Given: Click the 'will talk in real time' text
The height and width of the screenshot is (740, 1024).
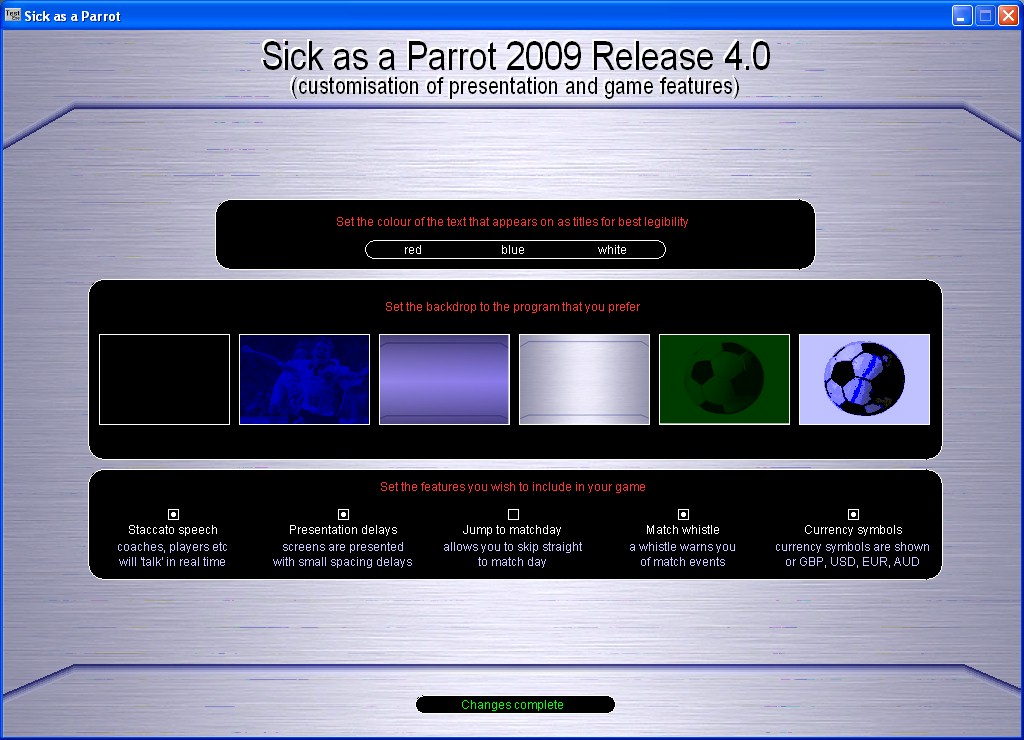Looking at the screenshot, I should pos(172,562).
